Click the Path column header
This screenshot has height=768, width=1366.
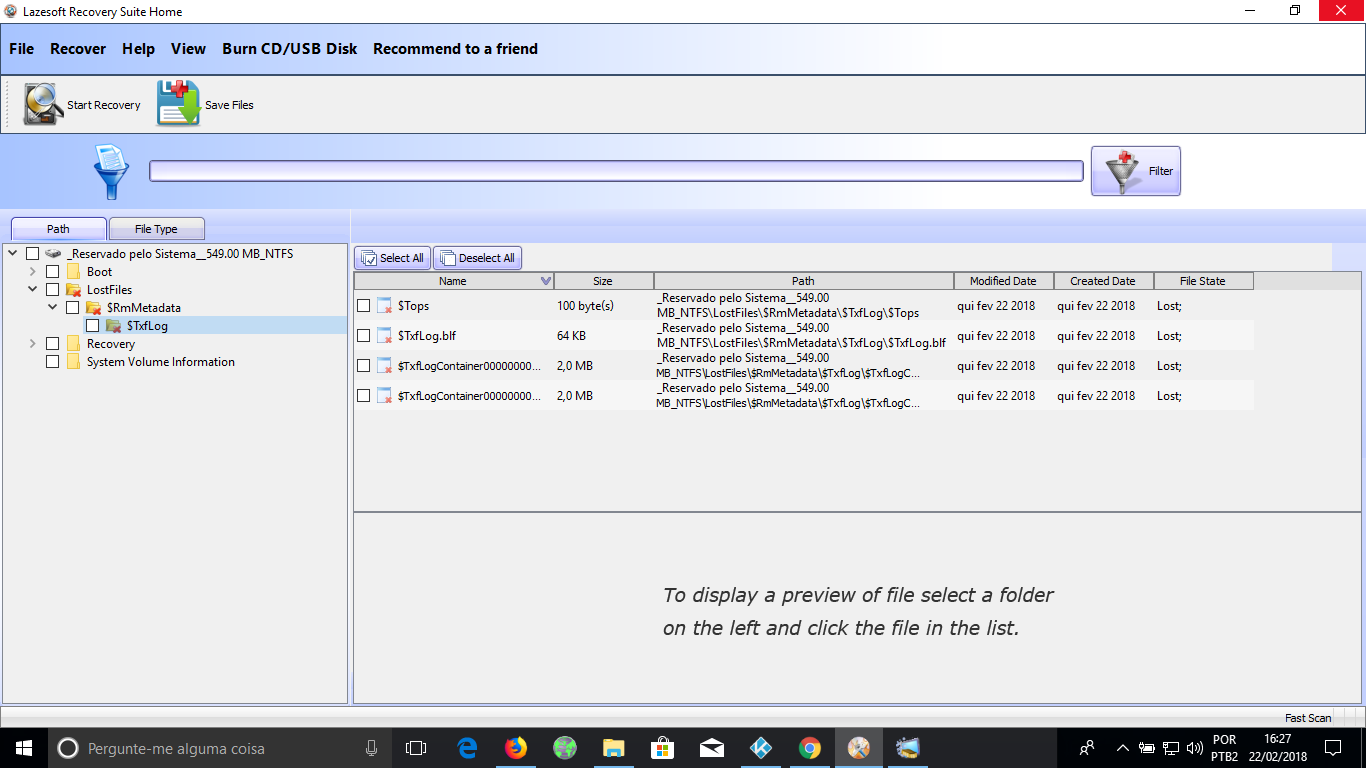coord(803,281)
